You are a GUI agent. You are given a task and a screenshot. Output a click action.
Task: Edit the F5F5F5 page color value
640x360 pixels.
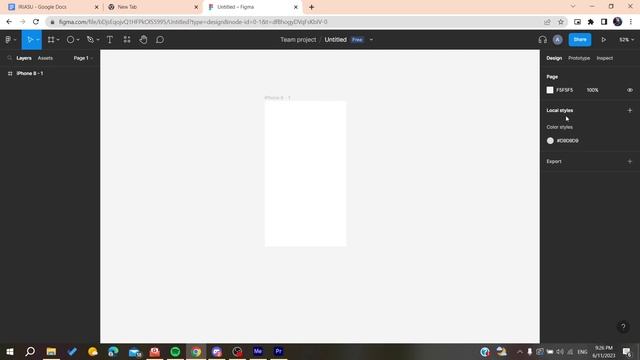564,90
